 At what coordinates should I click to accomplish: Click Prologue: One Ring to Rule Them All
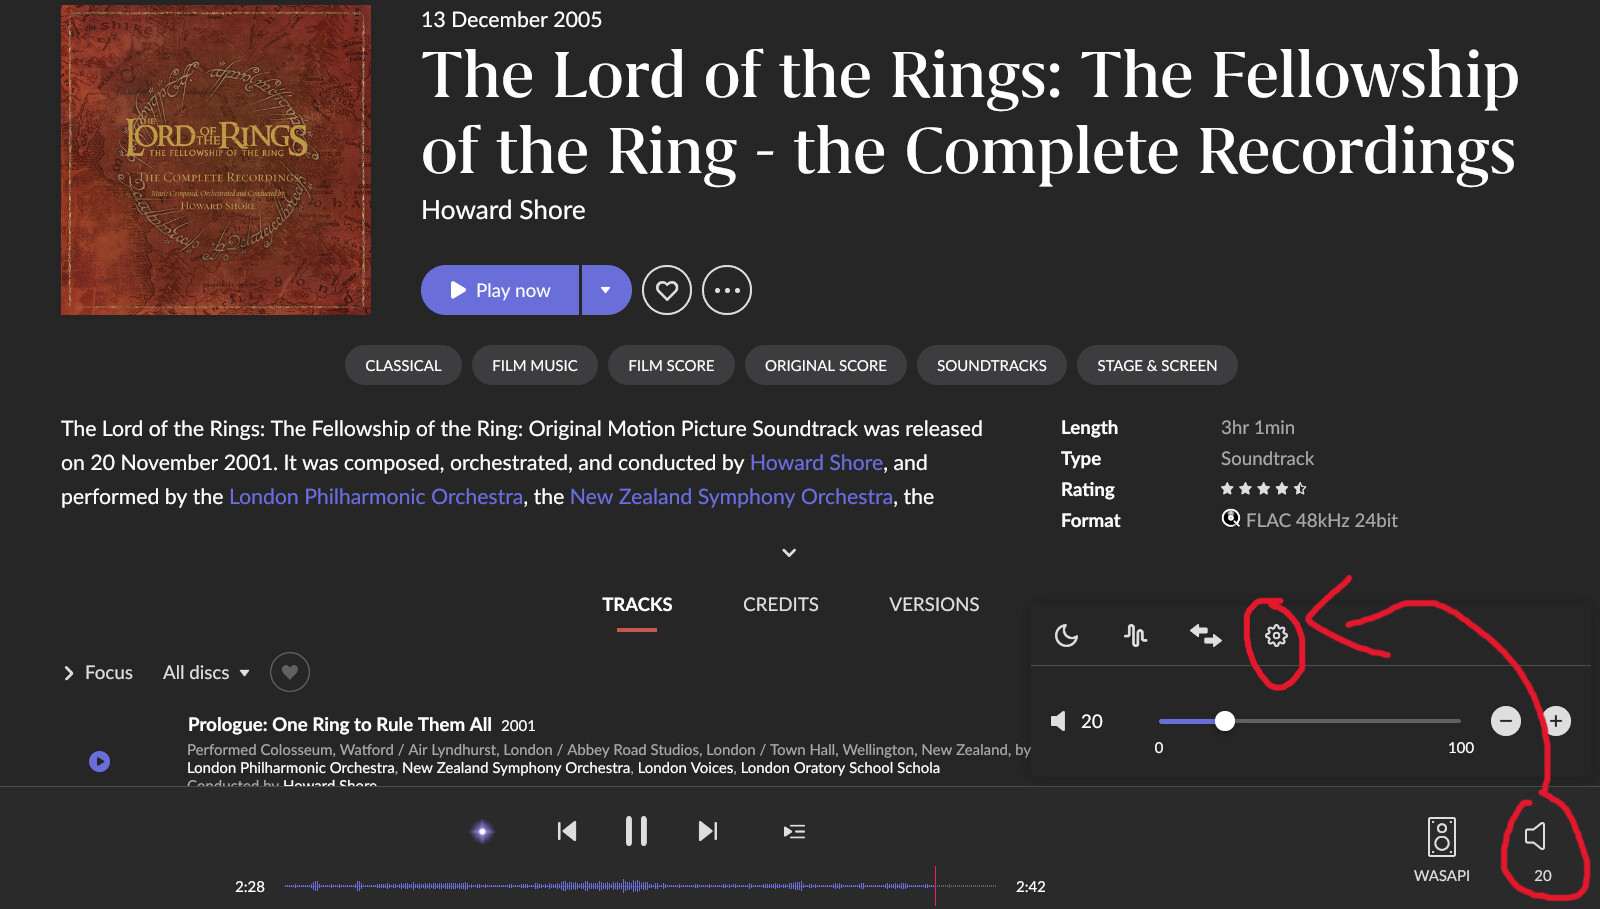click(340, 725)
